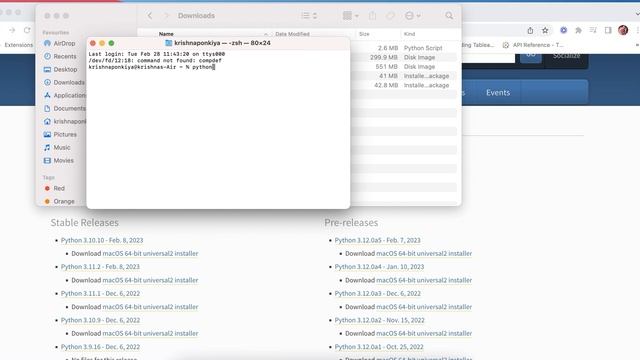The height and width of the screenshot is (360, 640).
Task: Open Python 3.11.2 - Feb. 8, 2023 link
Action: (x=100, y=267)
